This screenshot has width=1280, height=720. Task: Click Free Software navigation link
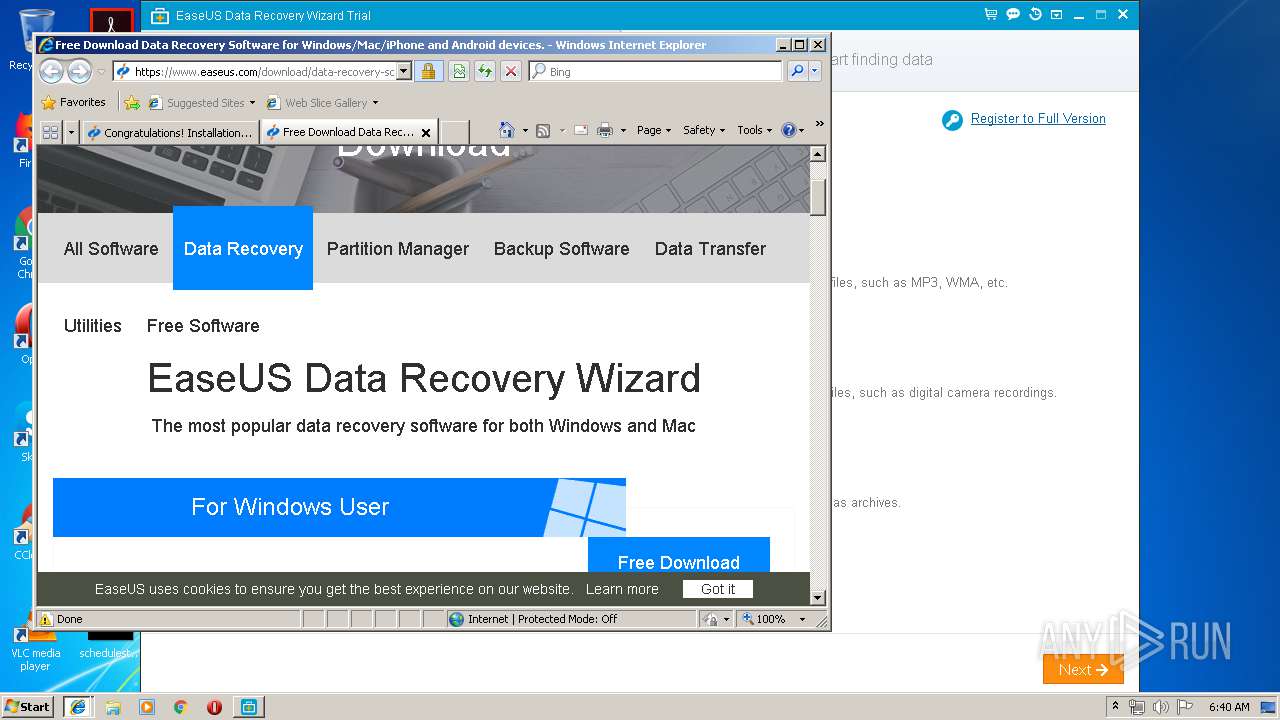coord(203,326)
